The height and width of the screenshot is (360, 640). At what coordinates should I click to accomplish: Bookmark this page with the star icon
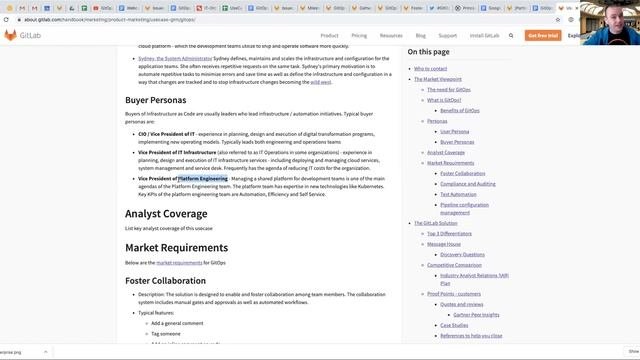point(558,20)
